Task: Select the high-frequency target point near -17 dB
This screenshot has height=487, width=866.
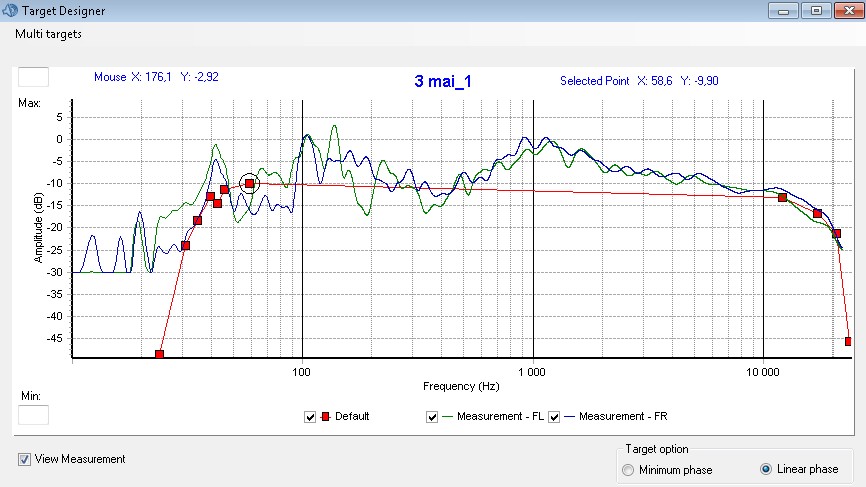Action: coord(817,214)
